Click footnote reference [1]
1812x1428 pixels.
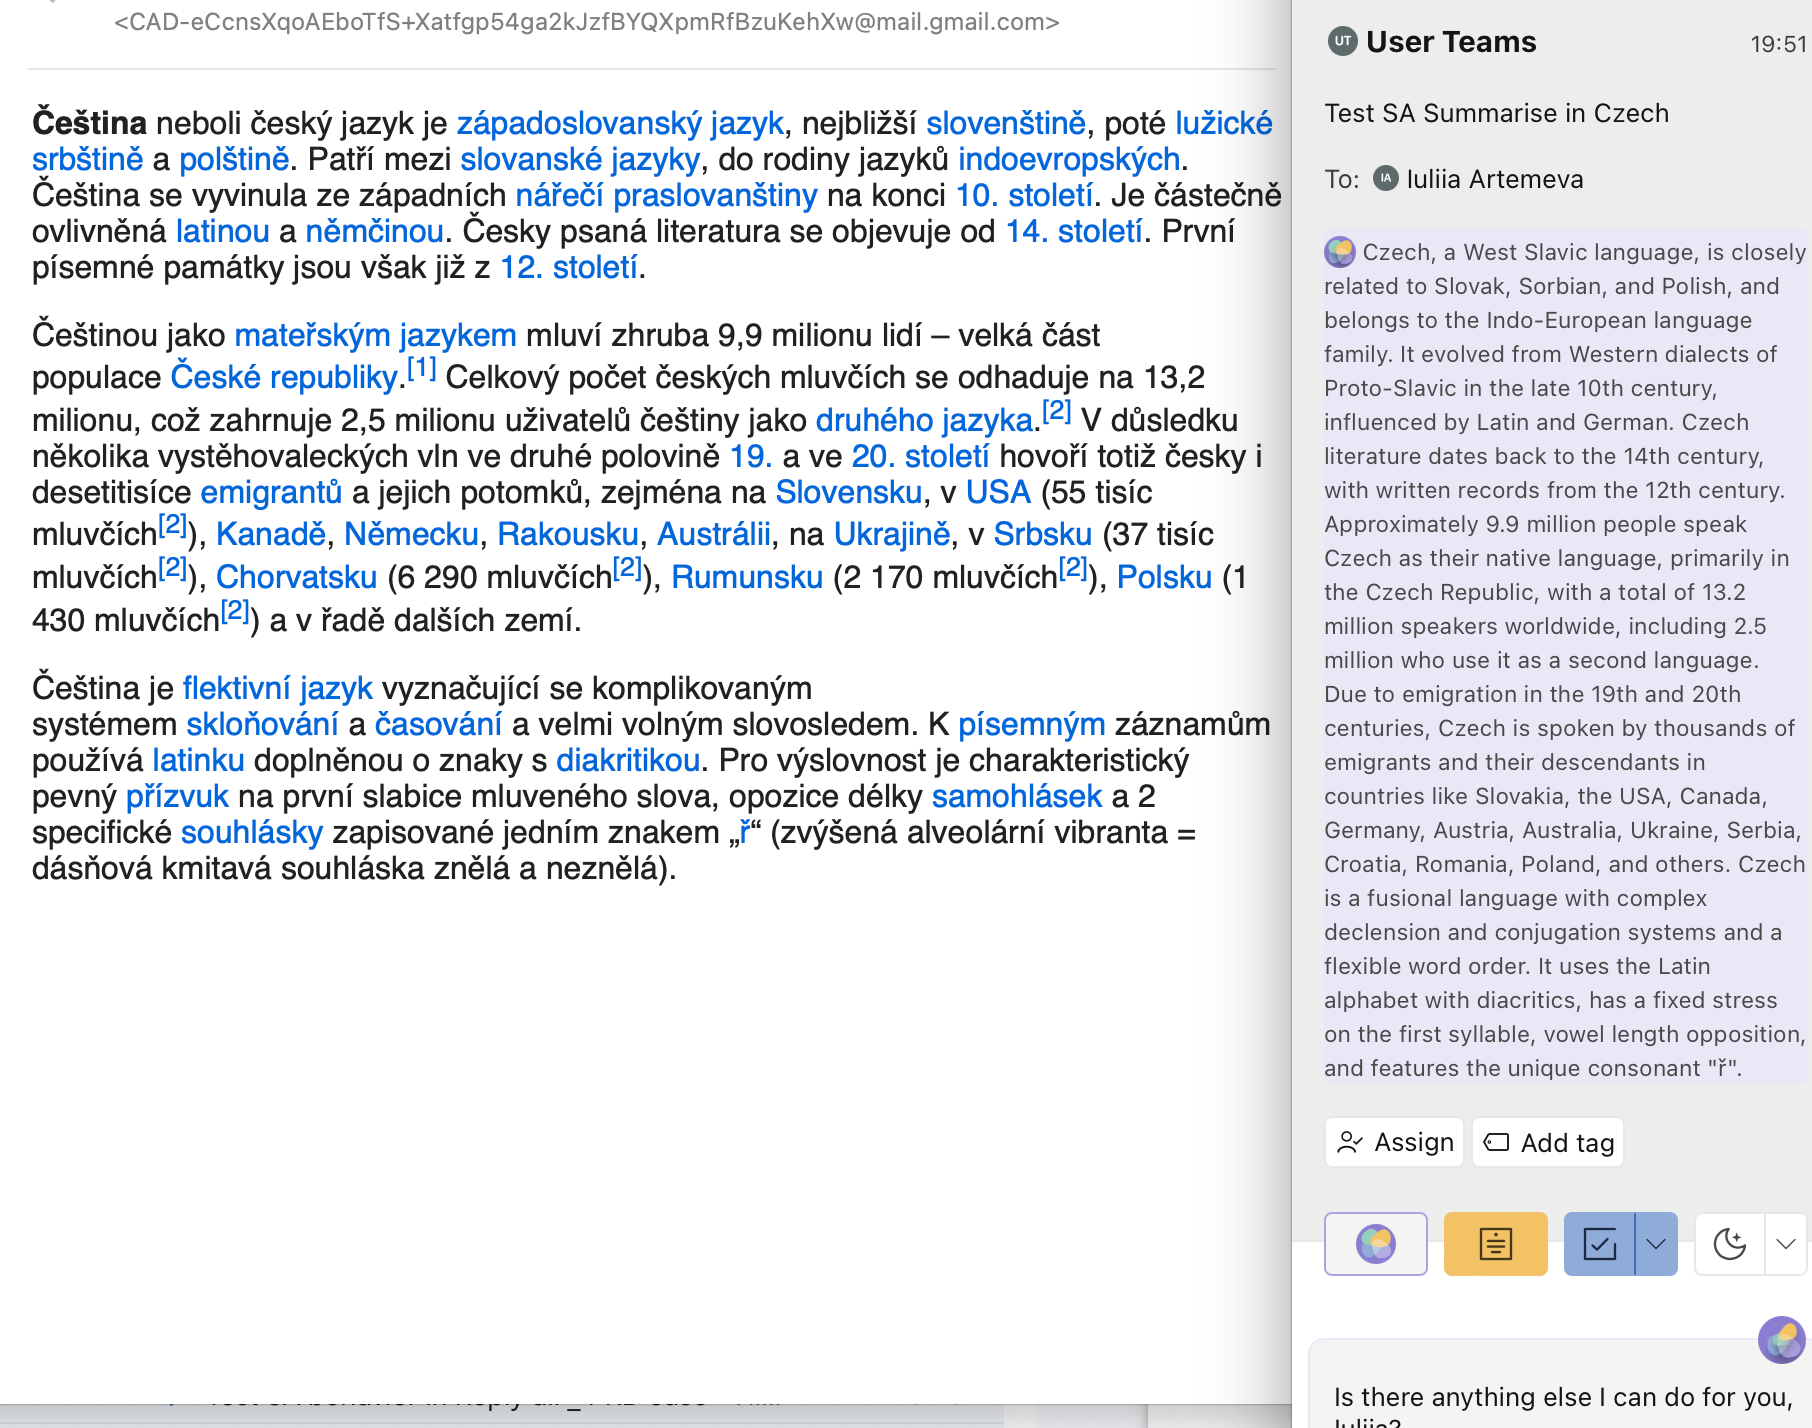(421, 368)
